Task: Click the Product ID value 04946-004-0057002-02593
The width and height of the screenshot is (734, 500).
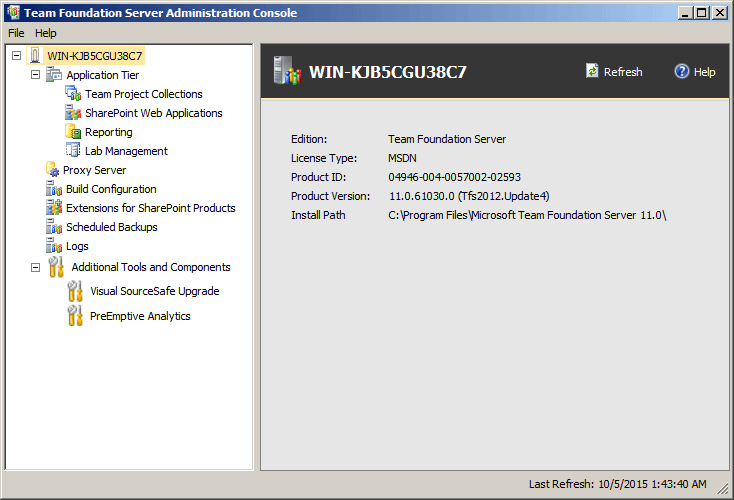Action: point(455,177)
